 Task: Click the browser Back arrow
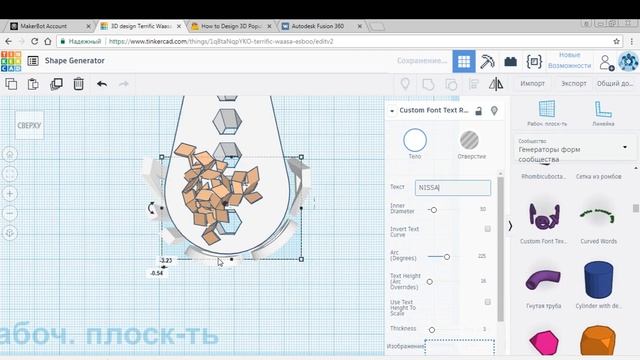pos(9,41)
